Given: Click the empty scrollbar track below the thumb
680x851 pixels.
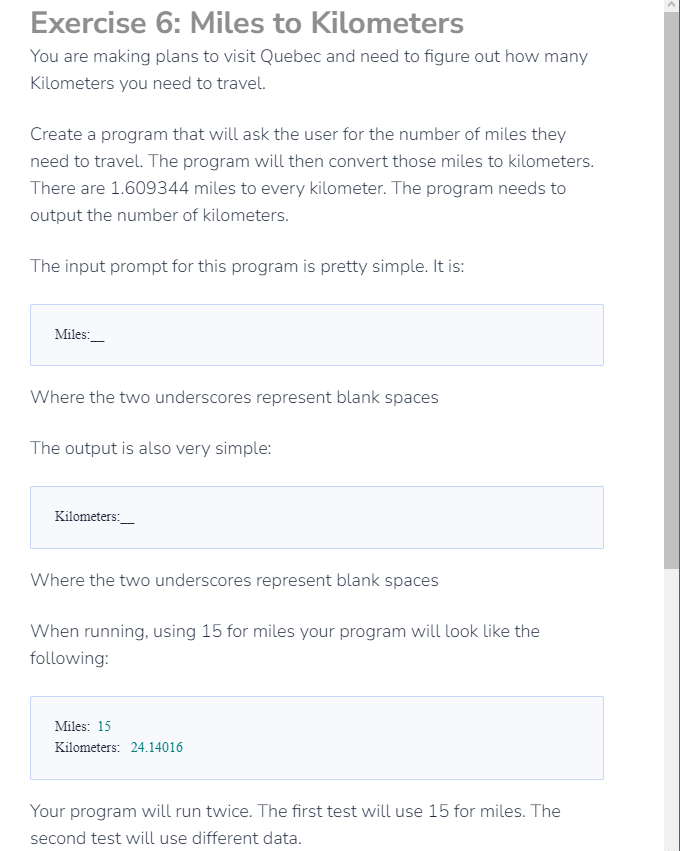Looking at the screenshot, I should tap(672, 710).
